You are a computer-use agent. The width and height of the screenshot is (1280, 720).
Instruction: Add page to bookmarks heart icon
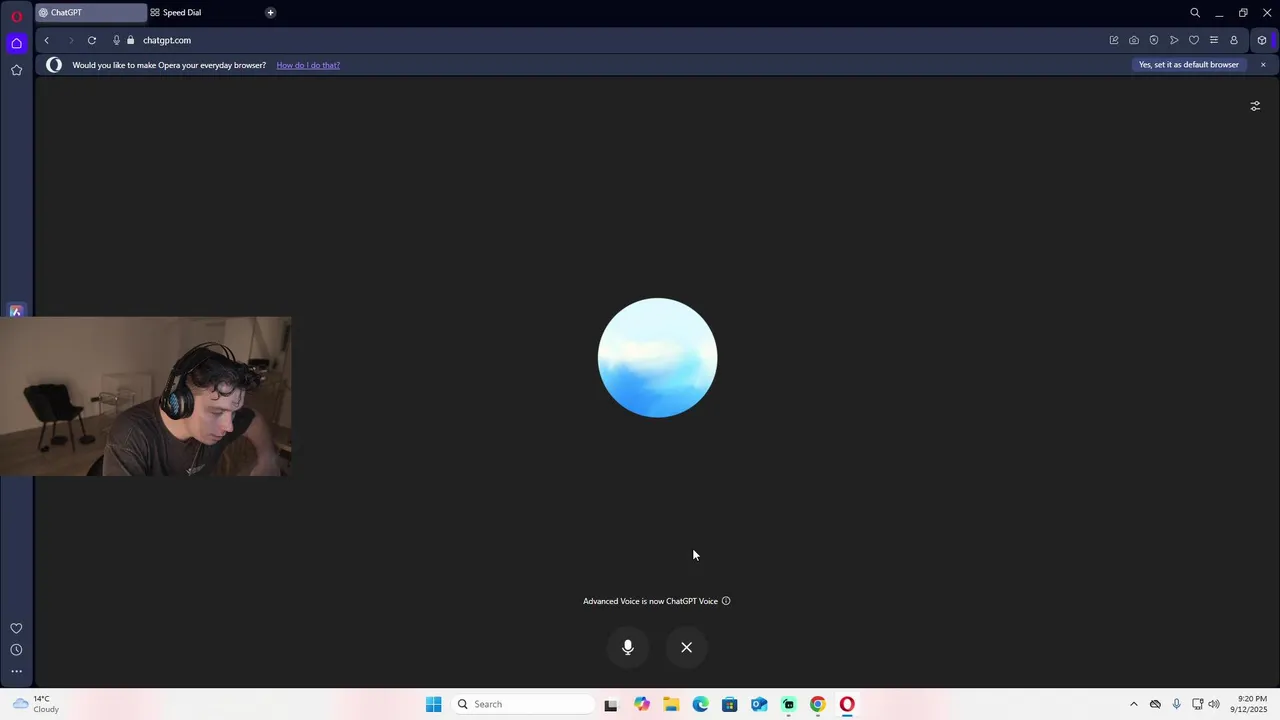(1194, 40)
